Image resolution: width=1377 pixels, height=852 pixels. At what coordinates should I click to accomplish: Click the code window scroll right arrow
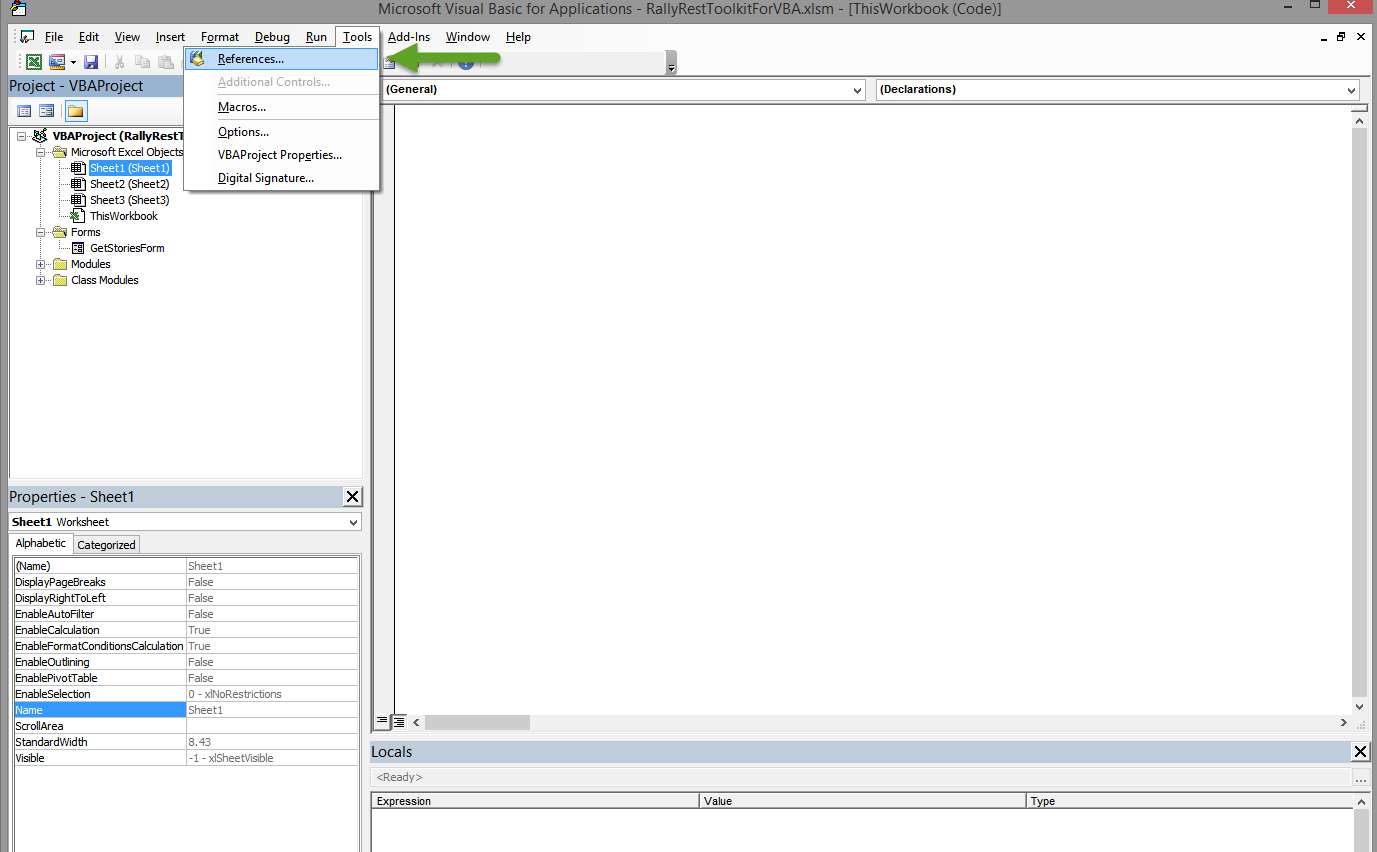[1344, 722]
